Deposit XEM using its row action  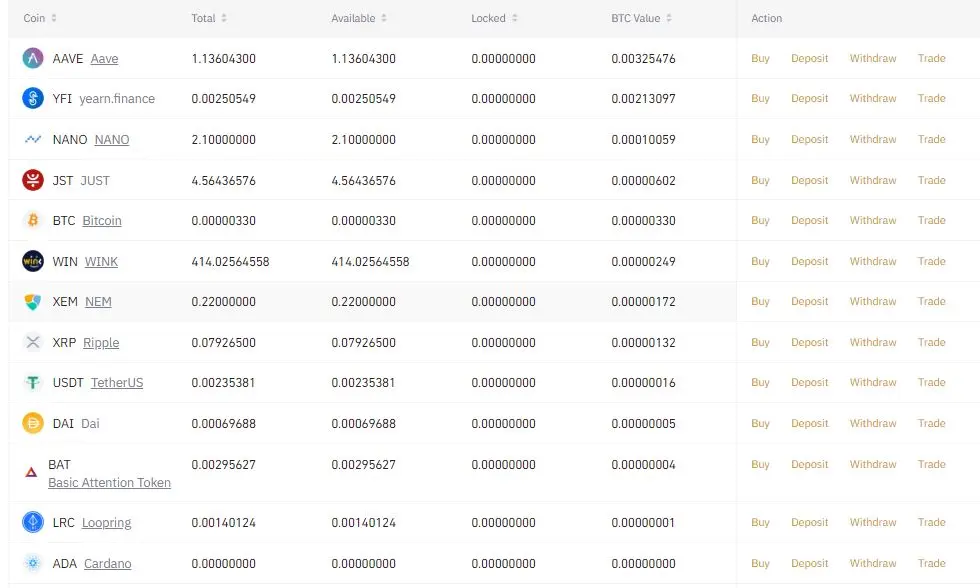click(x=809, y=301)
